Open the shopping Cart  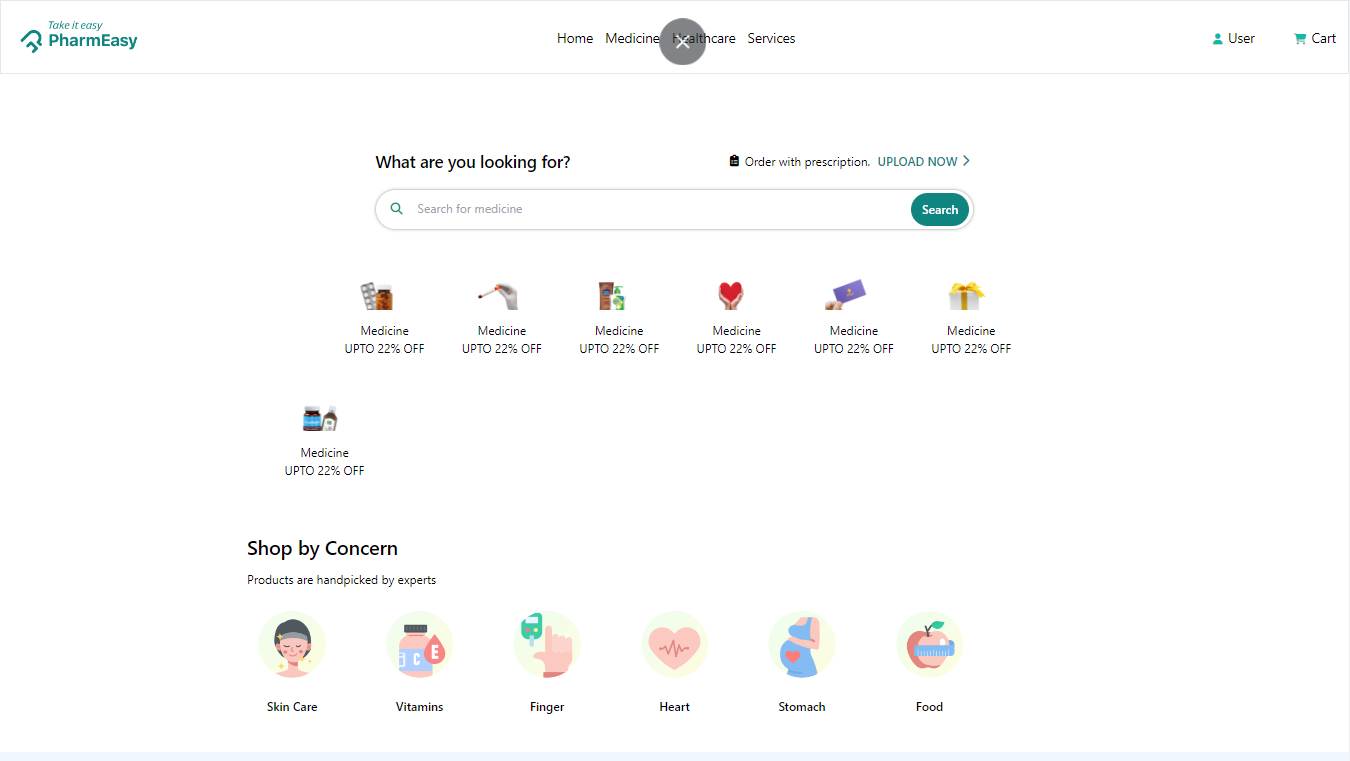tap(1314, 39)
